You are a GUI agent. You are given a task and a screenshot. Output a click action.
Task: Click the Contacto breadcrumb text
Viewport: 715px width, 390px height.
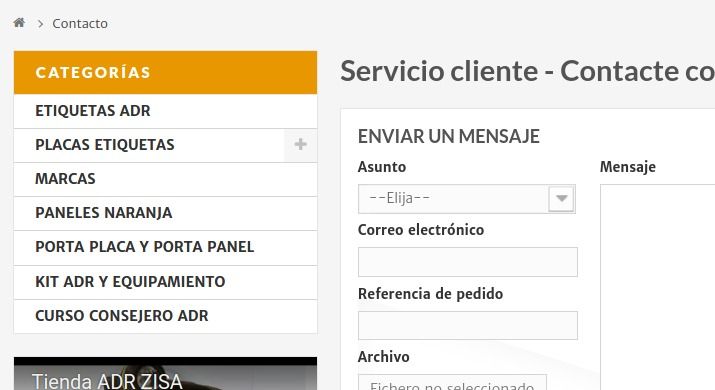(x=80, y=23)
